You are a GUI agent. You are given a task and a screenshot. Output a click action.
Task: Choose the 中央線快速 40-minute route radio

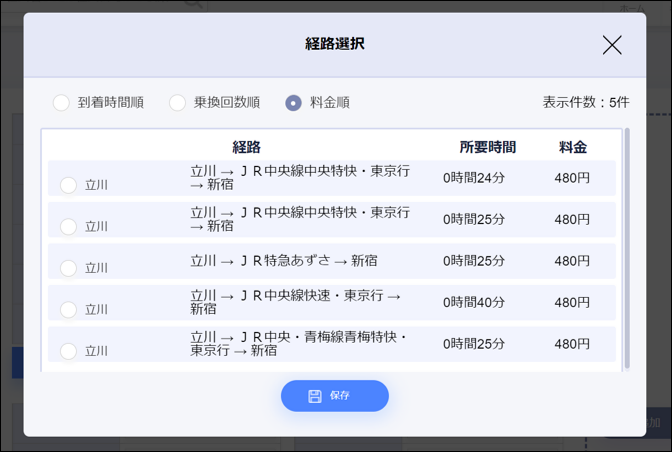coord(68,310)
